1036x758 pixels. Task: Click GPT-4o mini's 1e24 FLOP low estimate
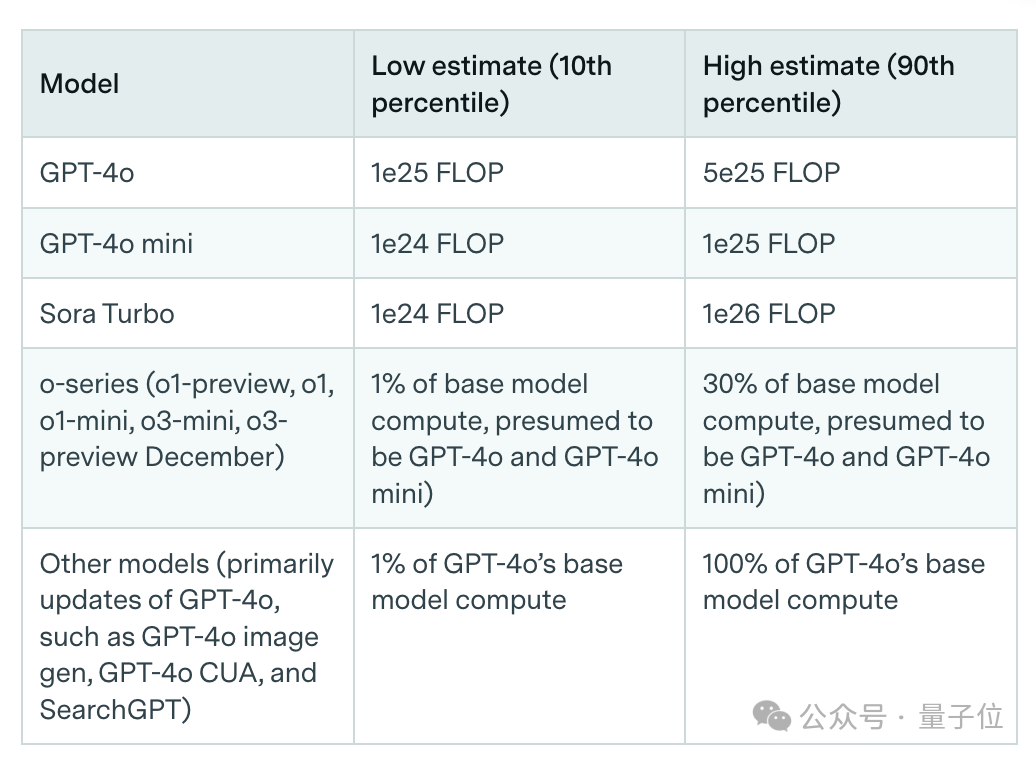tap(437, 243)
